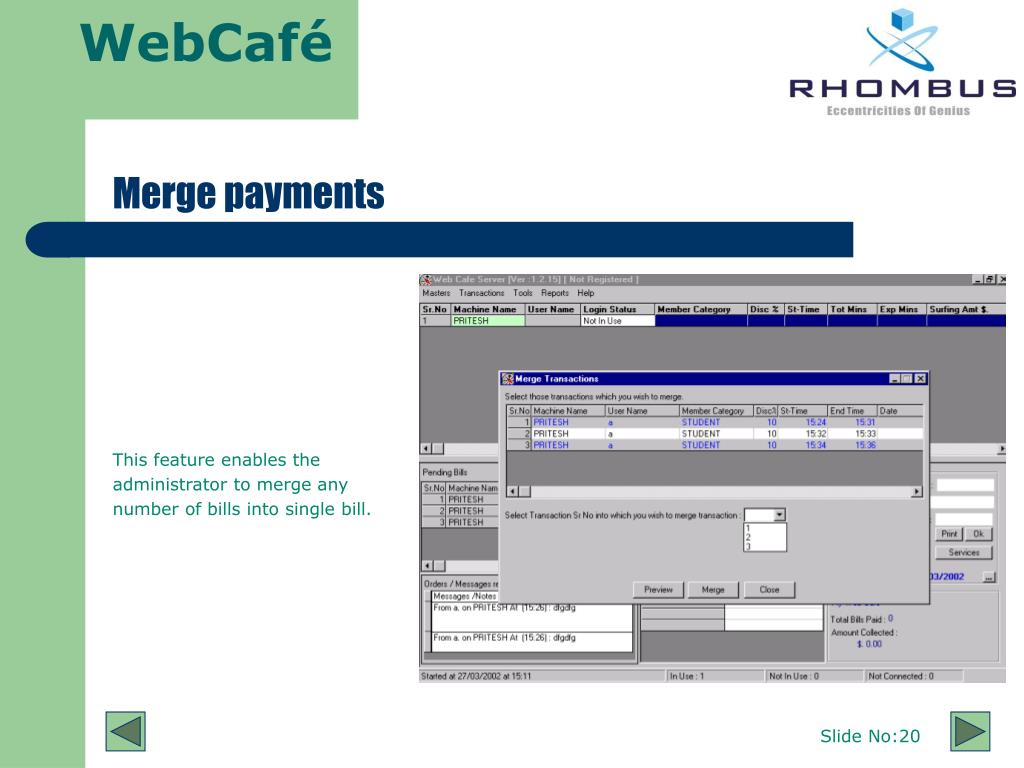Click the Started at 27/03/2002 status text
1024x768 pixels.
(476, 677)
